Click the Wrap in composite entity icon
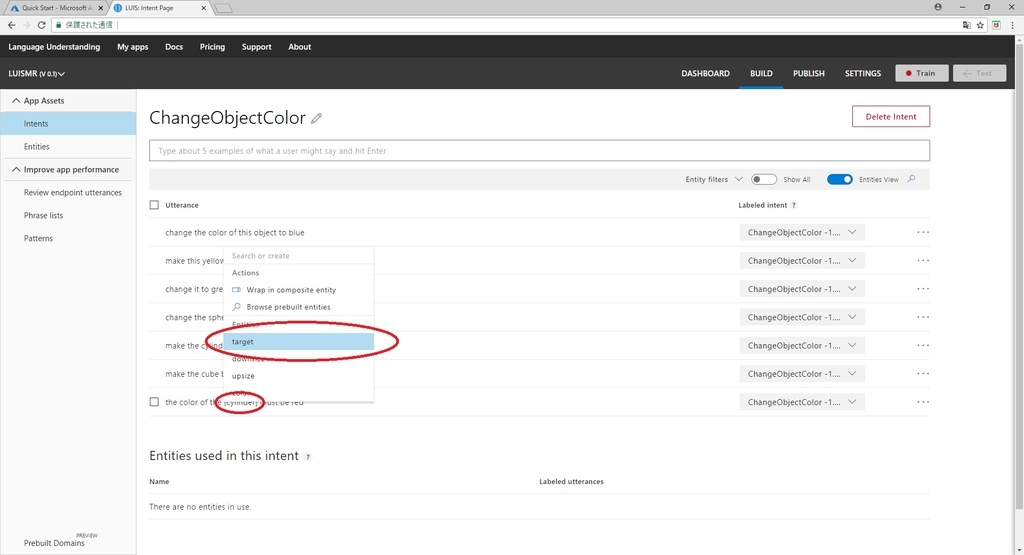The width and height of the screenshot is (1024, 555). tap(236, 290)
